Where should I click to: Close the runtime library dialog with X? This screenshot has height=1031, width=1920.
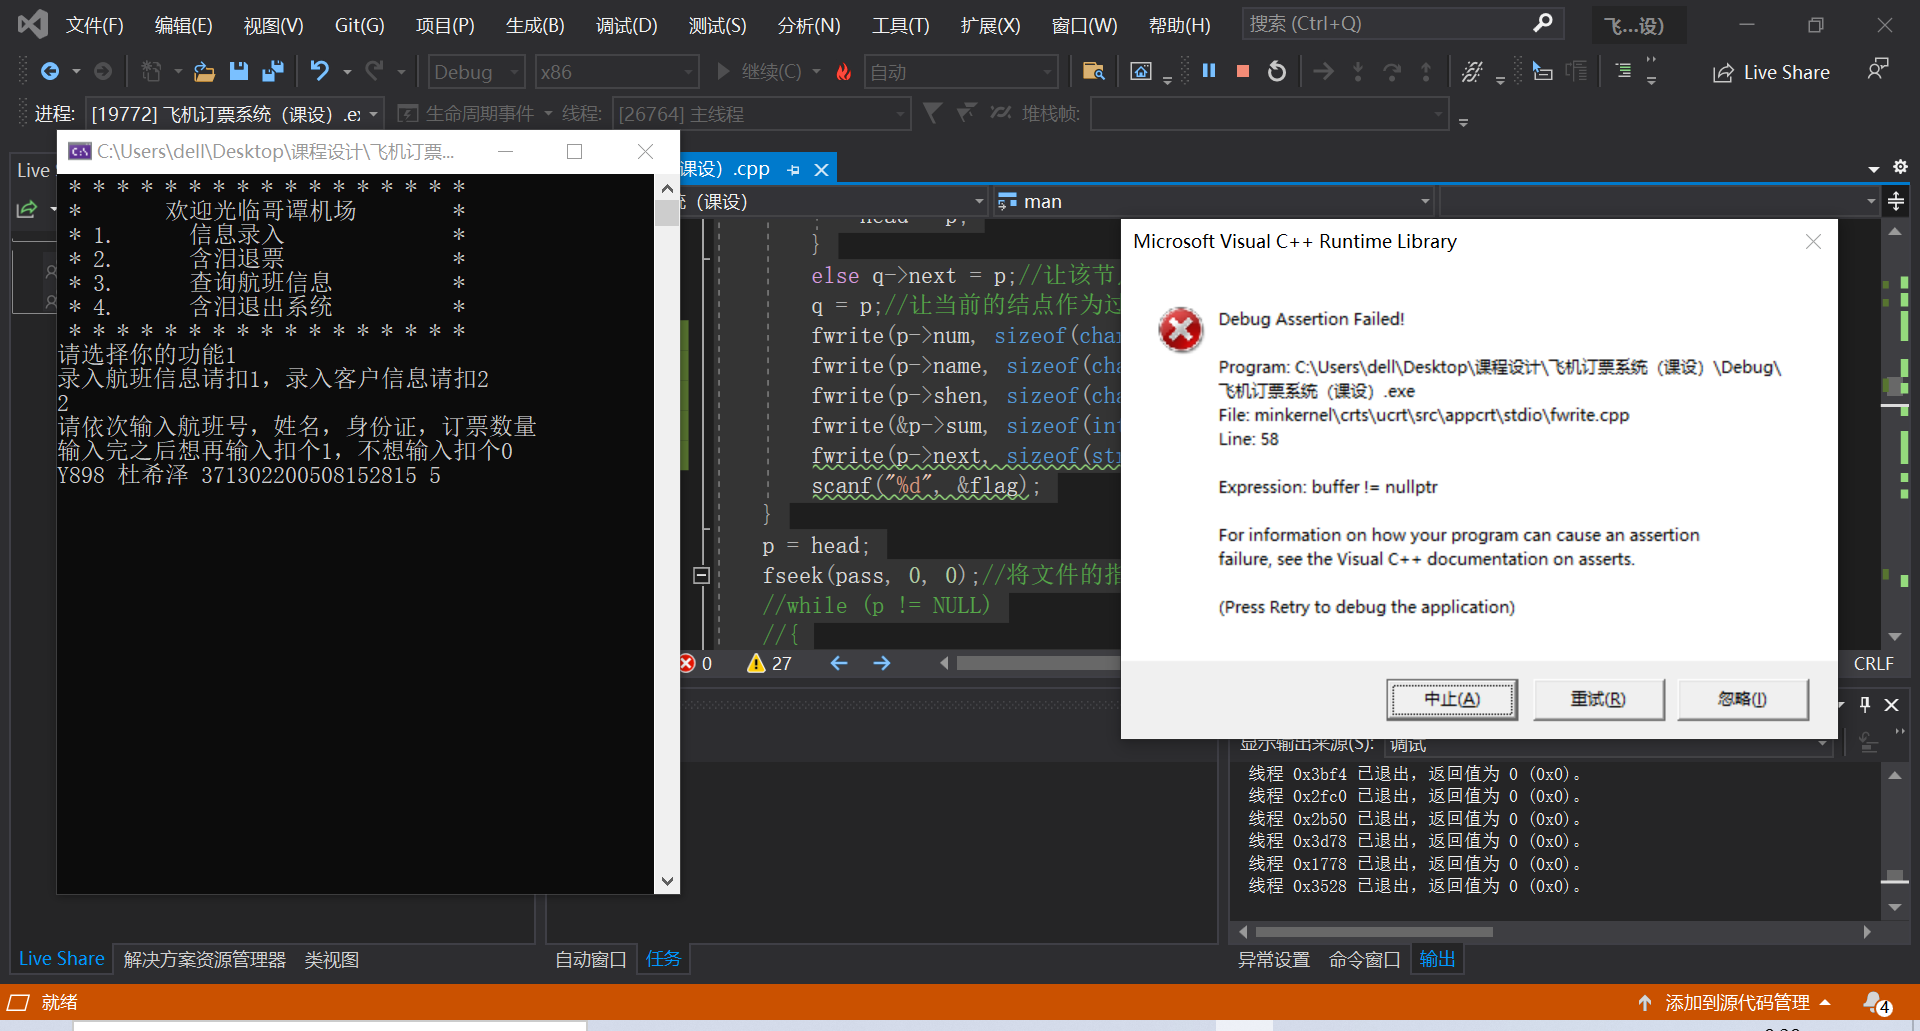(x=1813, y=242)
